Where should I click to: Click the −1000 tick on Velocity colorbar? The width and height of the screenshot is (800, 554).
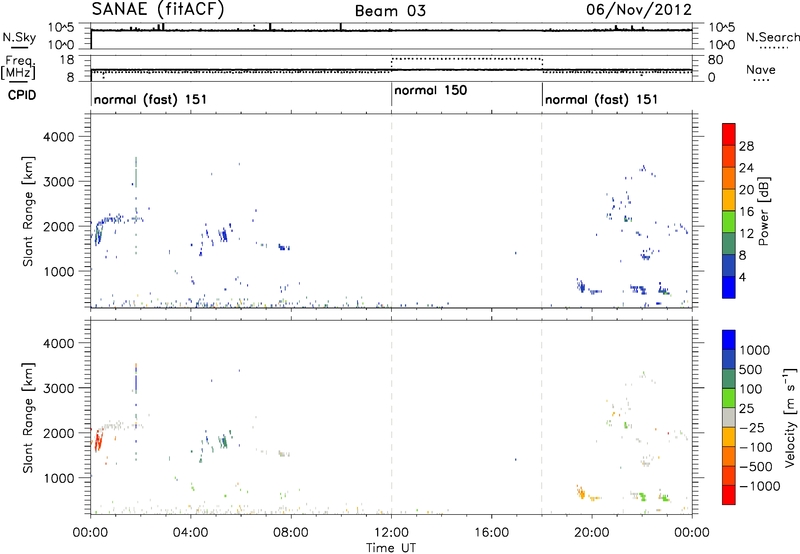point(759,486)
